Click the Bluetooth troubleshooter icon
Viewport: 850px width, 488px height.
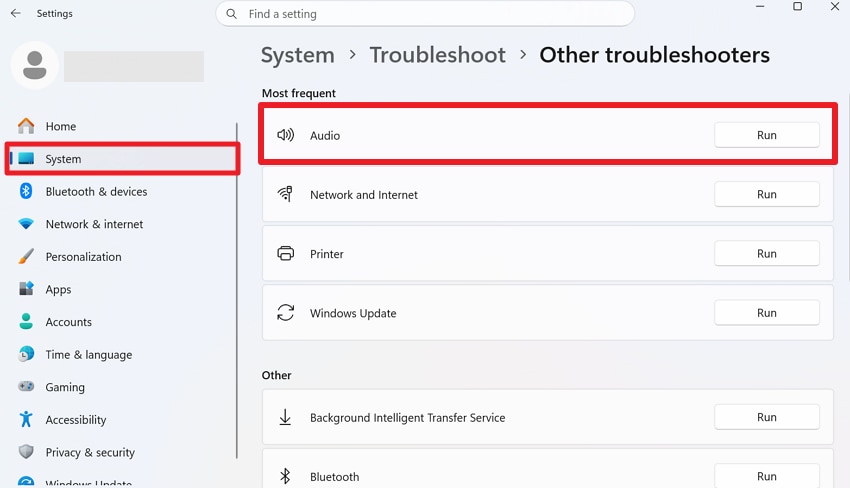285,476
